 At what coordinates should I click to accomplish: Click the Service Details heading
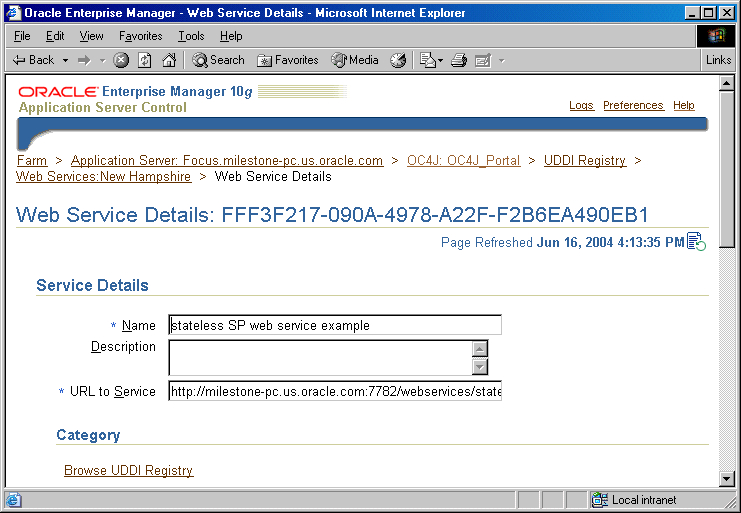coord(92,285)
